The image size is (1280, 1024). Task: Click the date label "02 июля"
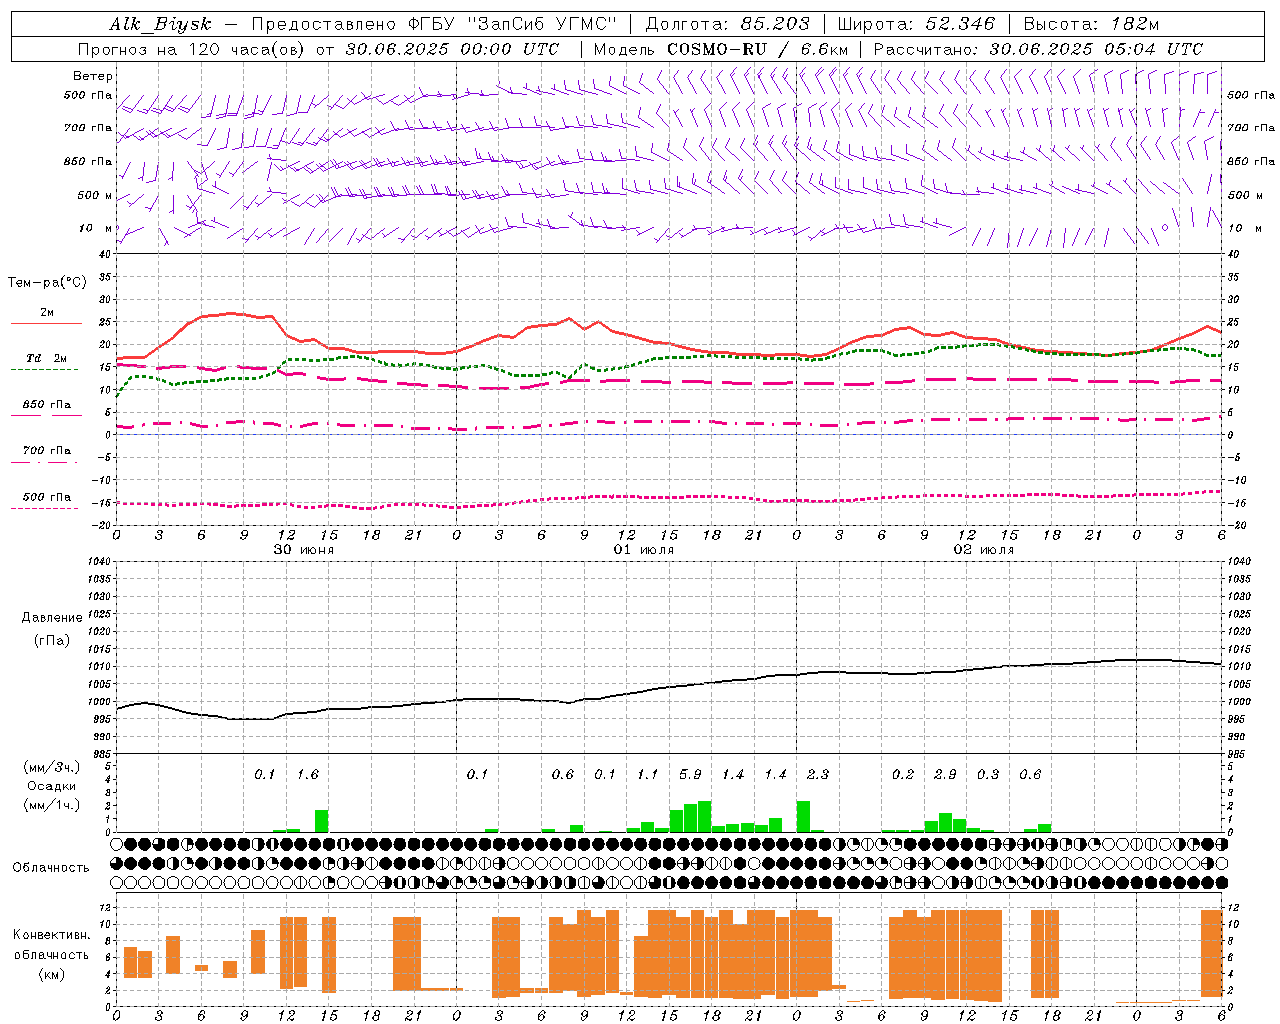[x=984, y=550]
